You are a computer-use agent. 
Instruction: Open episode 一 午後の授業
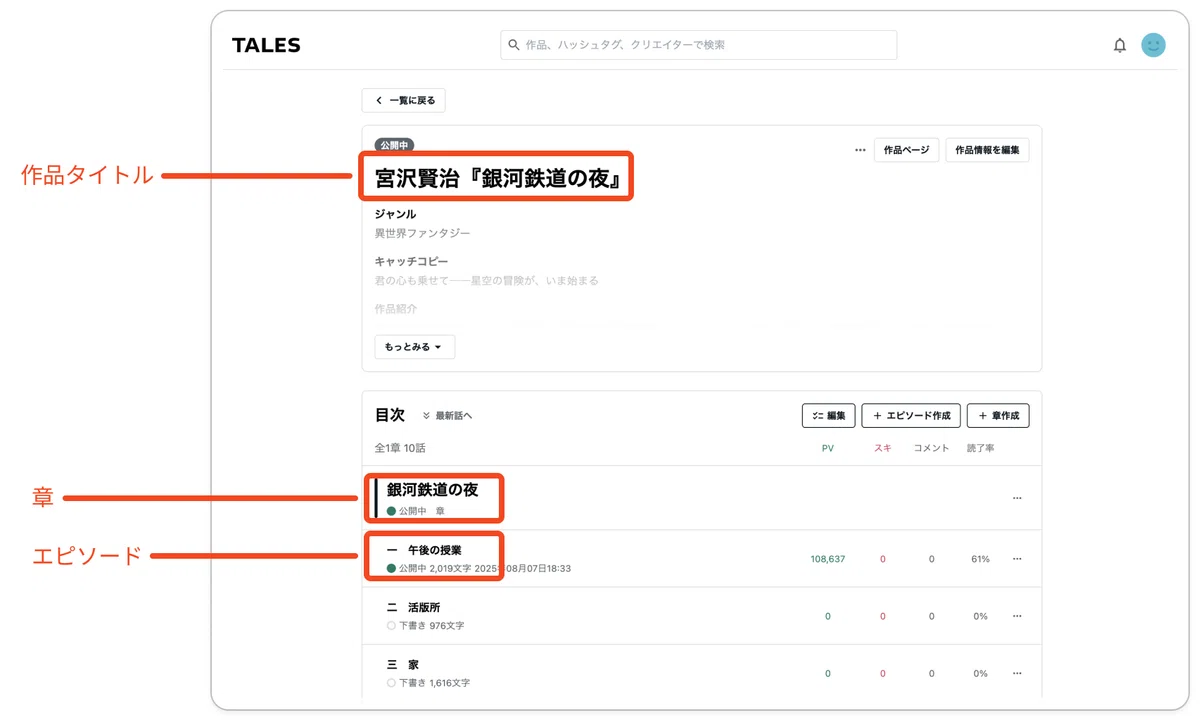(x=424, y=550)
